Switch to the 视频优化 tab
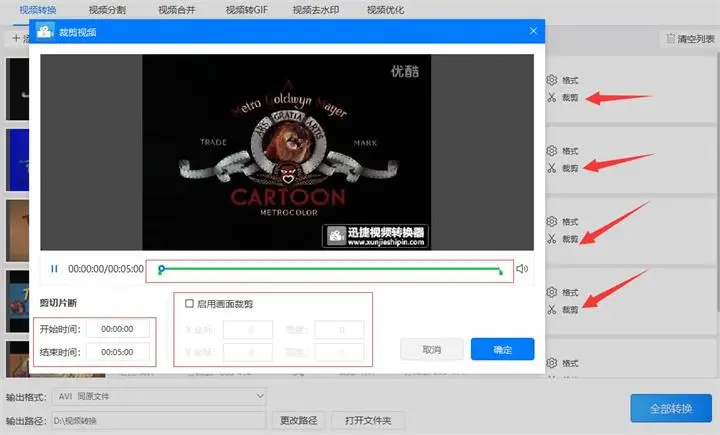The width and height of the screenshot is (720, 435). coord(386,10)
